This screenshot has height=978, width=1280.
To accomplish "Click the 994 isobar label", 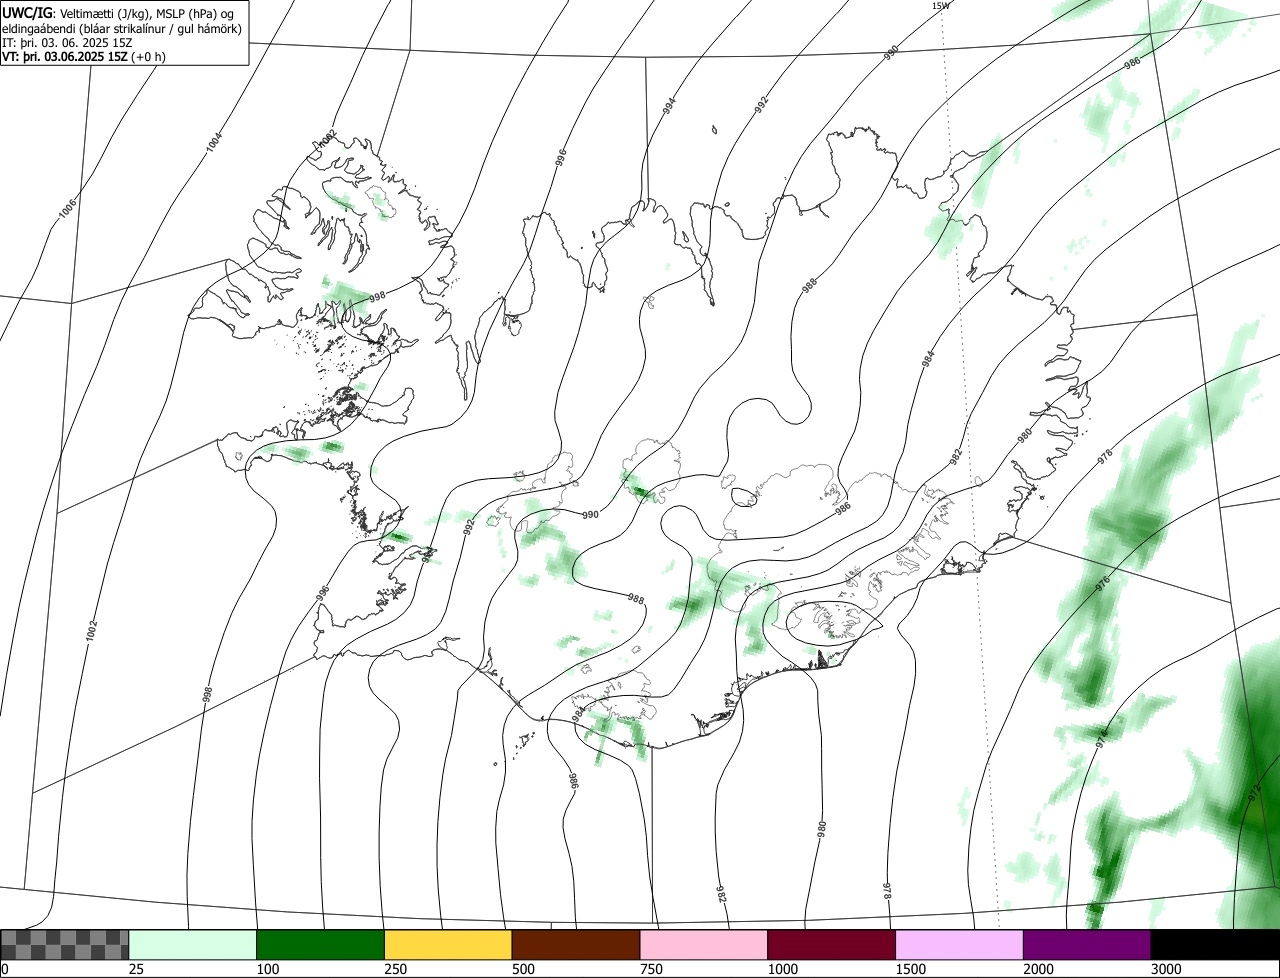I will 669,104.
